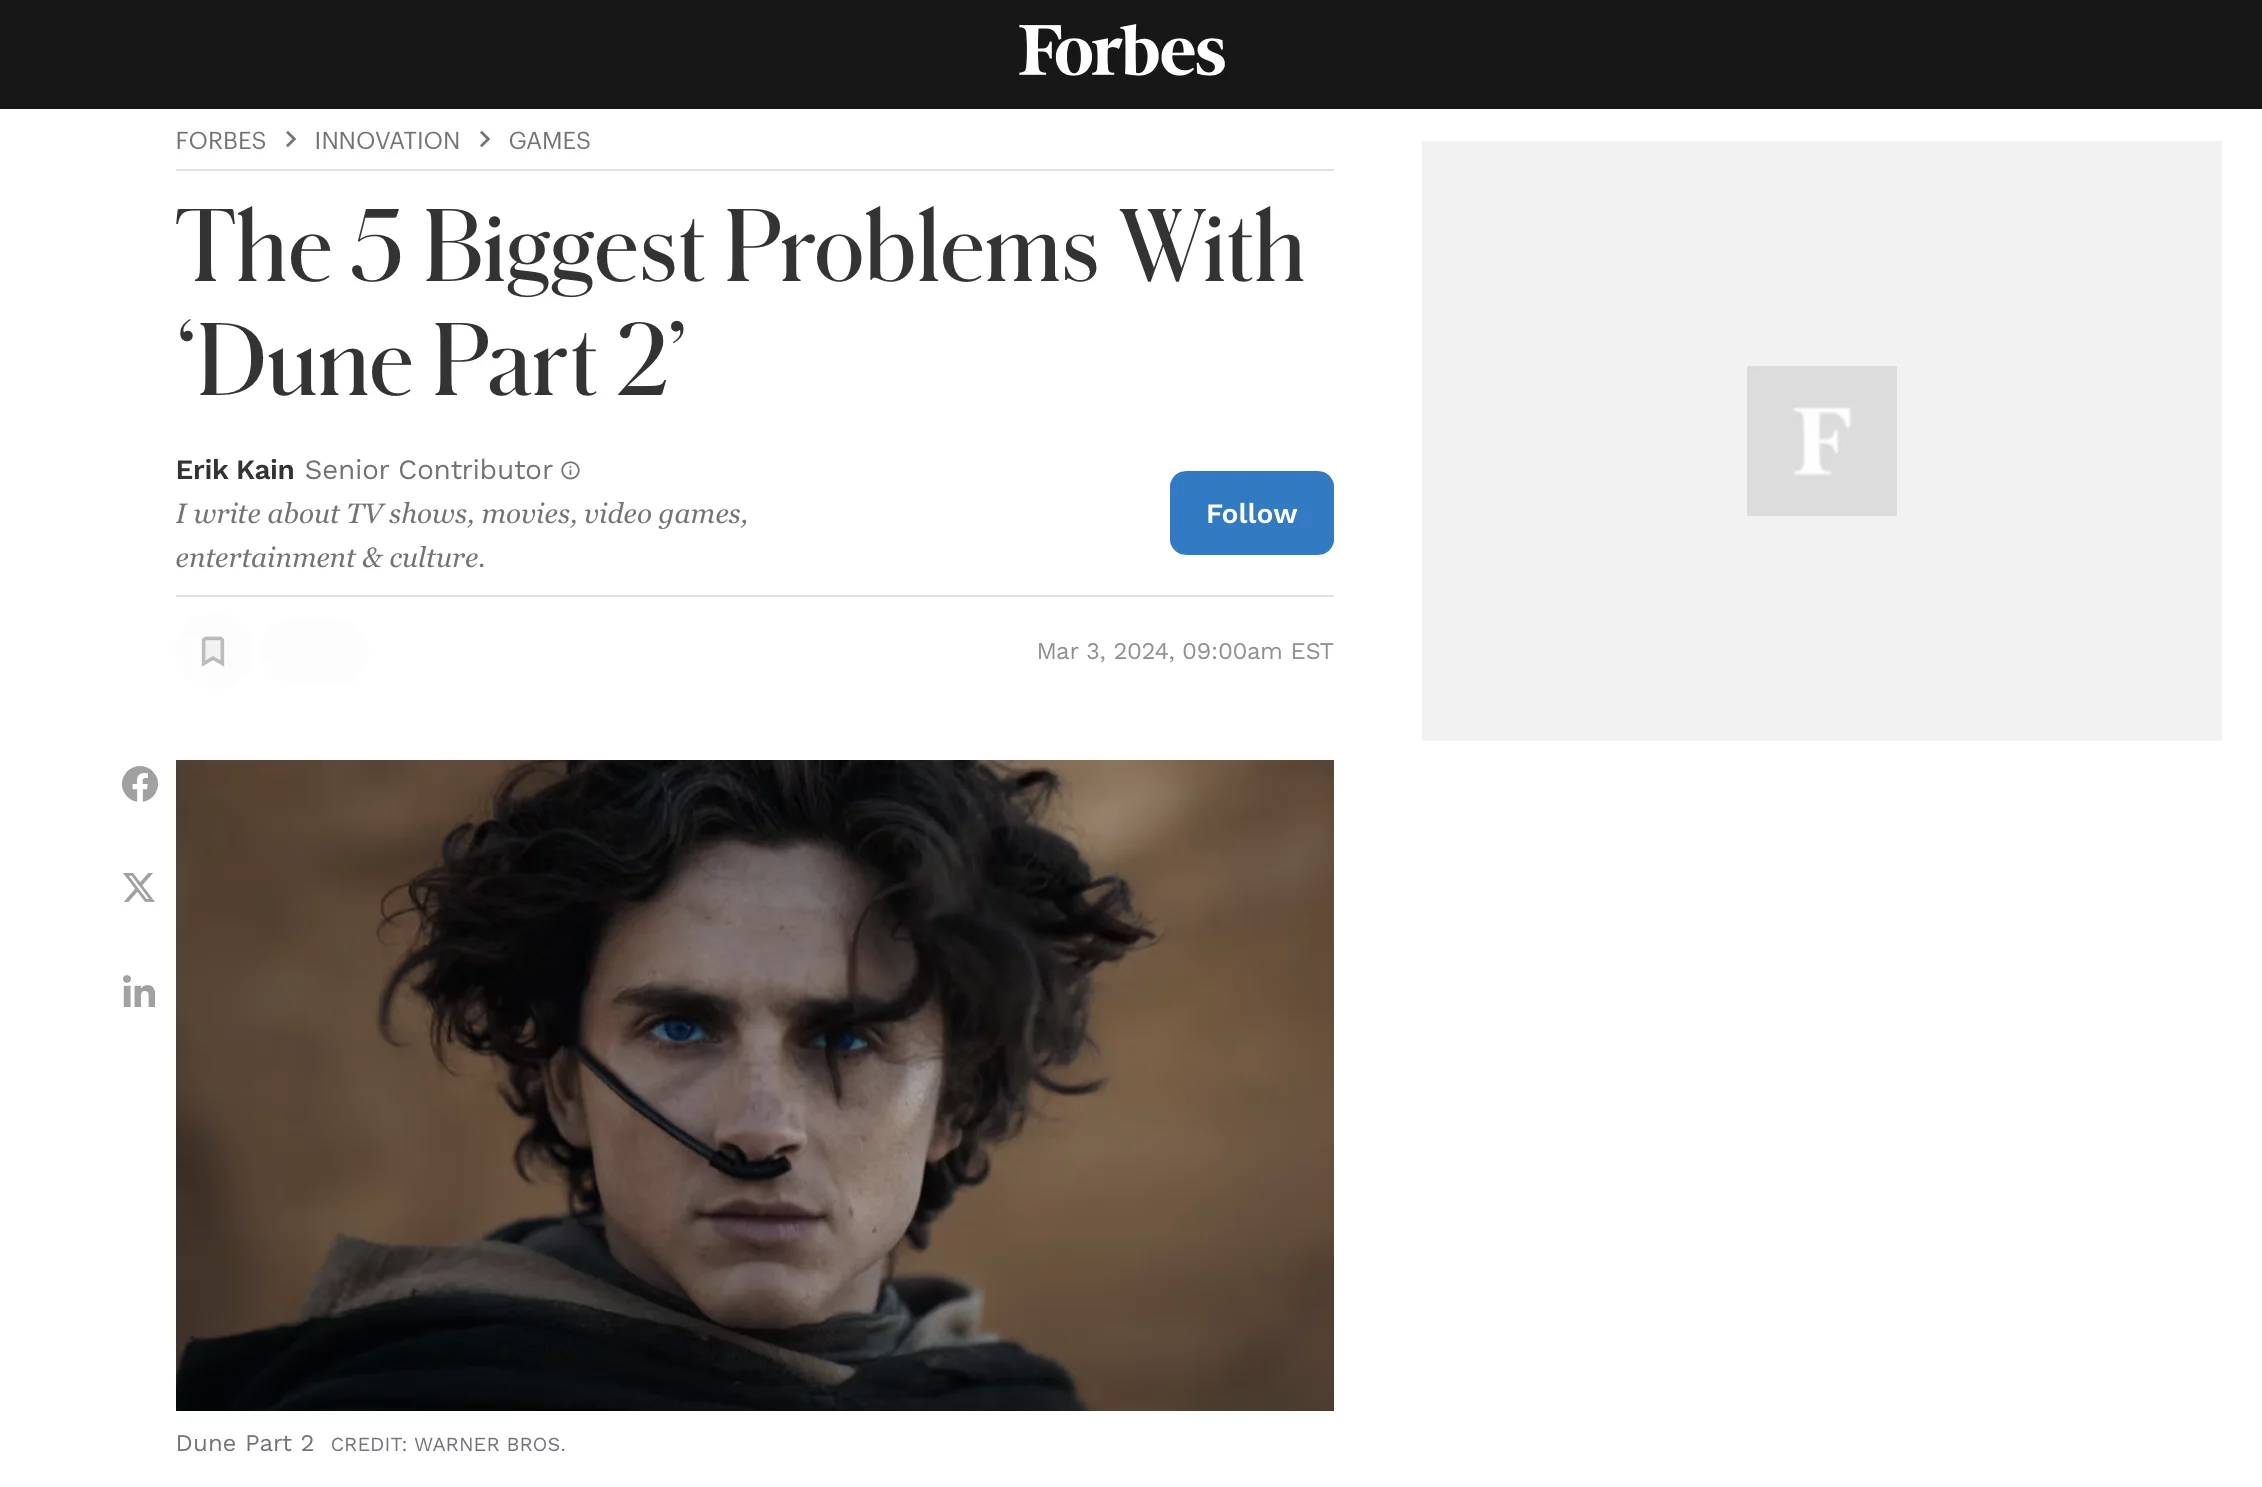Share article on X

pos(139,887)
